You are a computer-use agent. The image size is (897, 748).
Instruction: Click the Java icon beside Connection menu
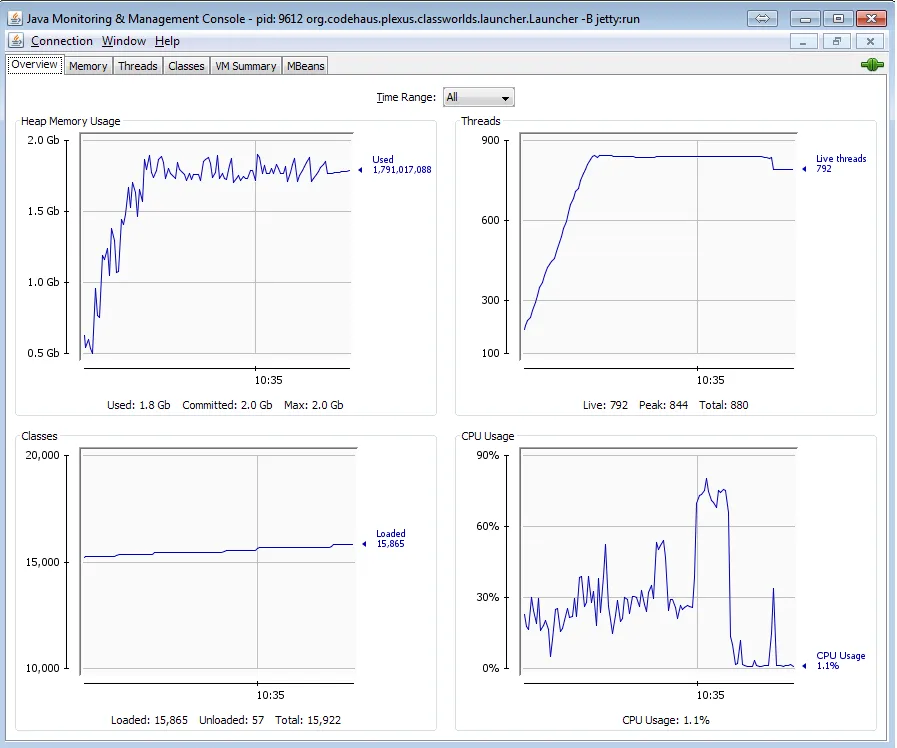(x=16, y=41)
